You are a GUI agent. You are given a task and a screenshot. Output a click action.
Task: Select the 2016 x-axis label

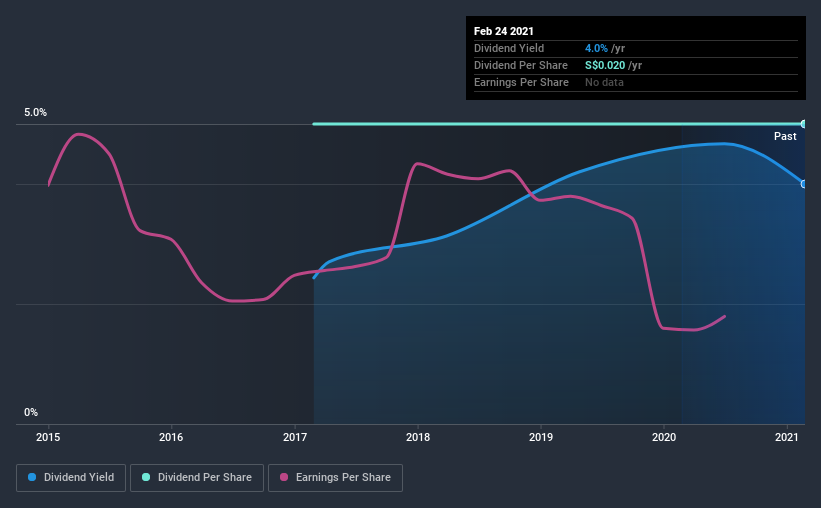pyautogui.click(x=171, y=437)
